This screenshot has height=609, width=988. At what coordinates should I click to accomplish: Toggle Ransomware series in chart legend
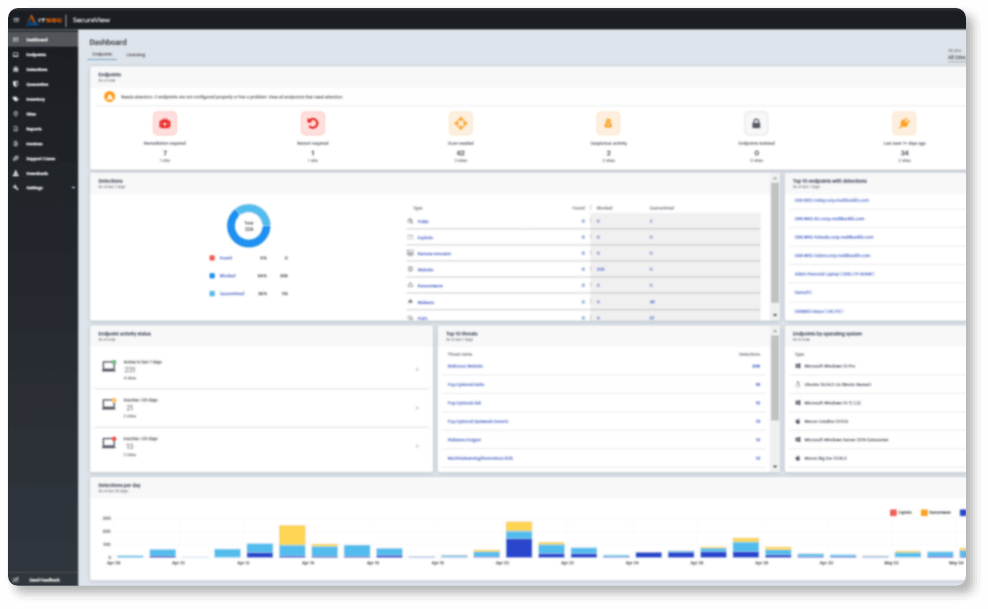tap(936, 513)
